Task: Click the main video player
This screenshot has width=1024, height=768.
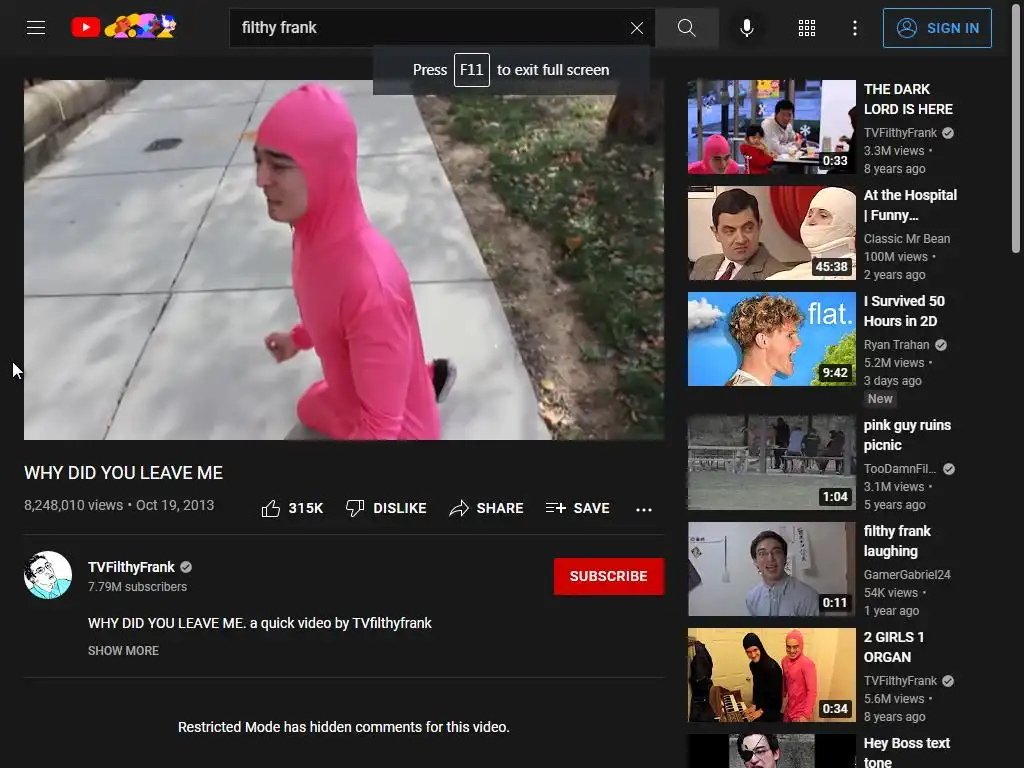Action: (x=344, y=260)
